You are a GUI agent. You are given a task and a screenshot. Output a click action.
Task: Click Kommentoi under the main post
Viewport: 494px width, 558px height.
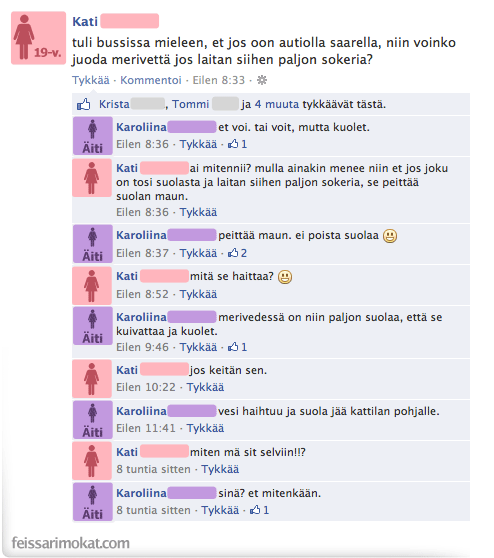(x=151, y=80)
